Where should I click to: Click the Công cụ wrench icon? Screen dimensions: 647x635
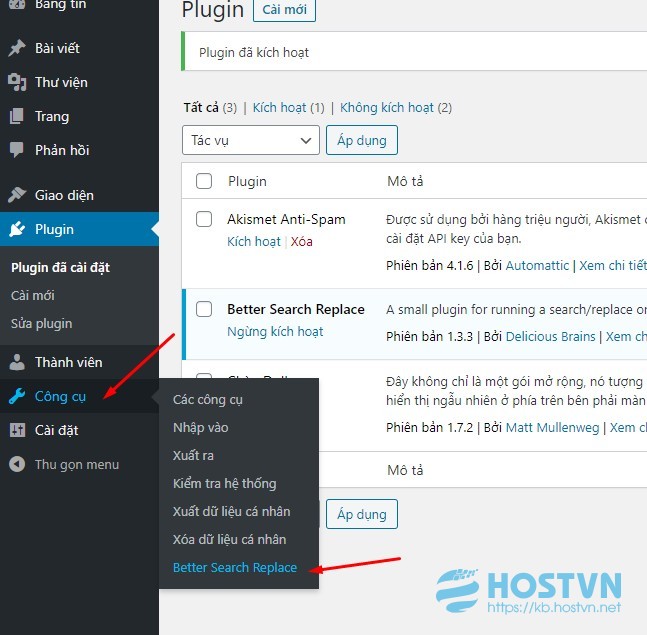point(17,396)
